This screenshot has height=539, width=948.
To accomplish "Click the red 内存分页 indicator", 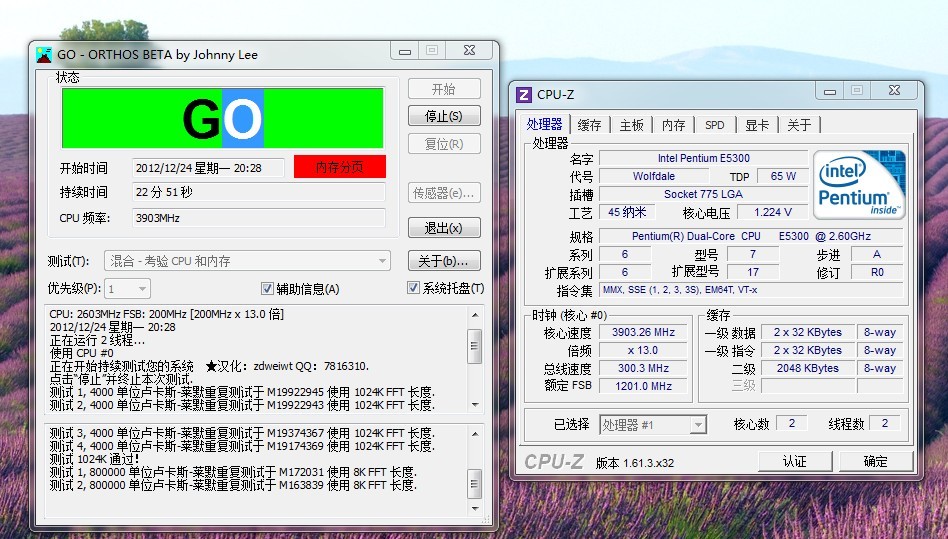I will [340, 167].
